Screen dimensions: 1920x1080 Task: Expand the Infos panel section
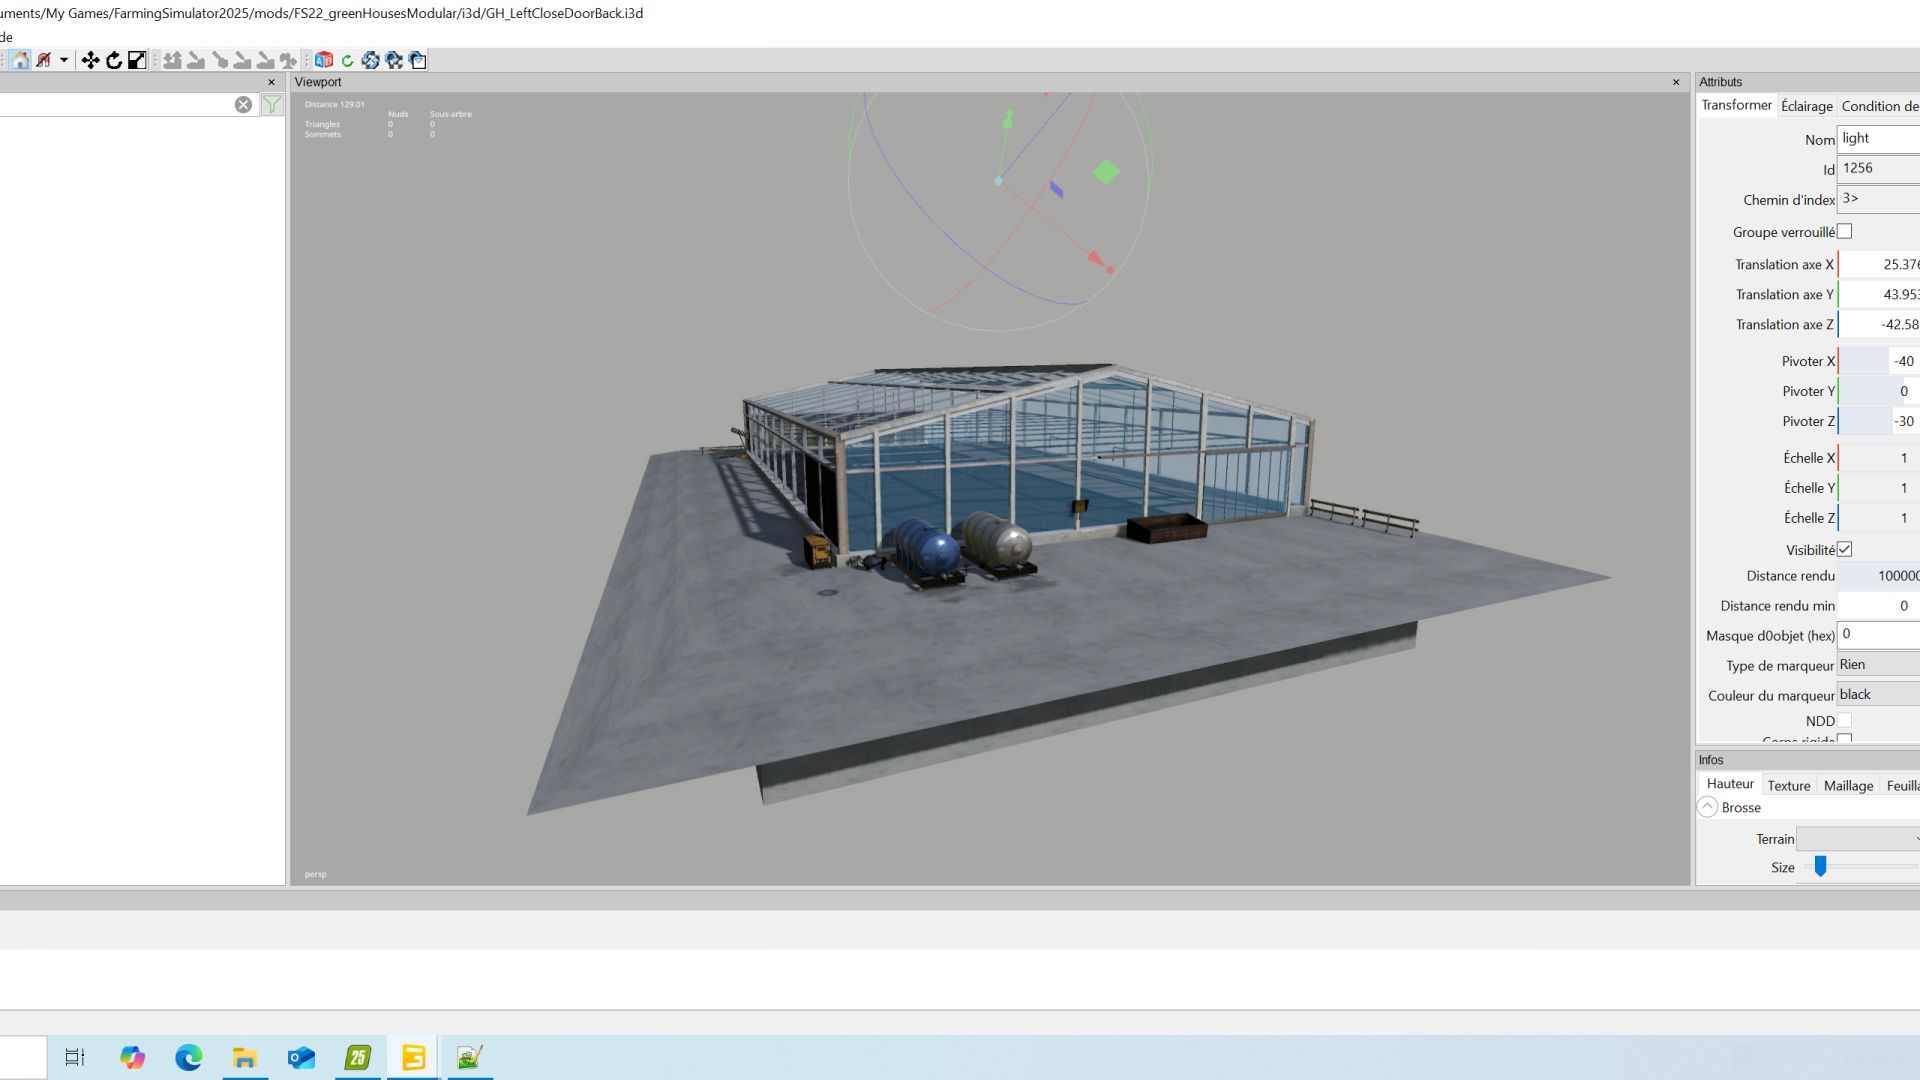[x=1712, y=758]
